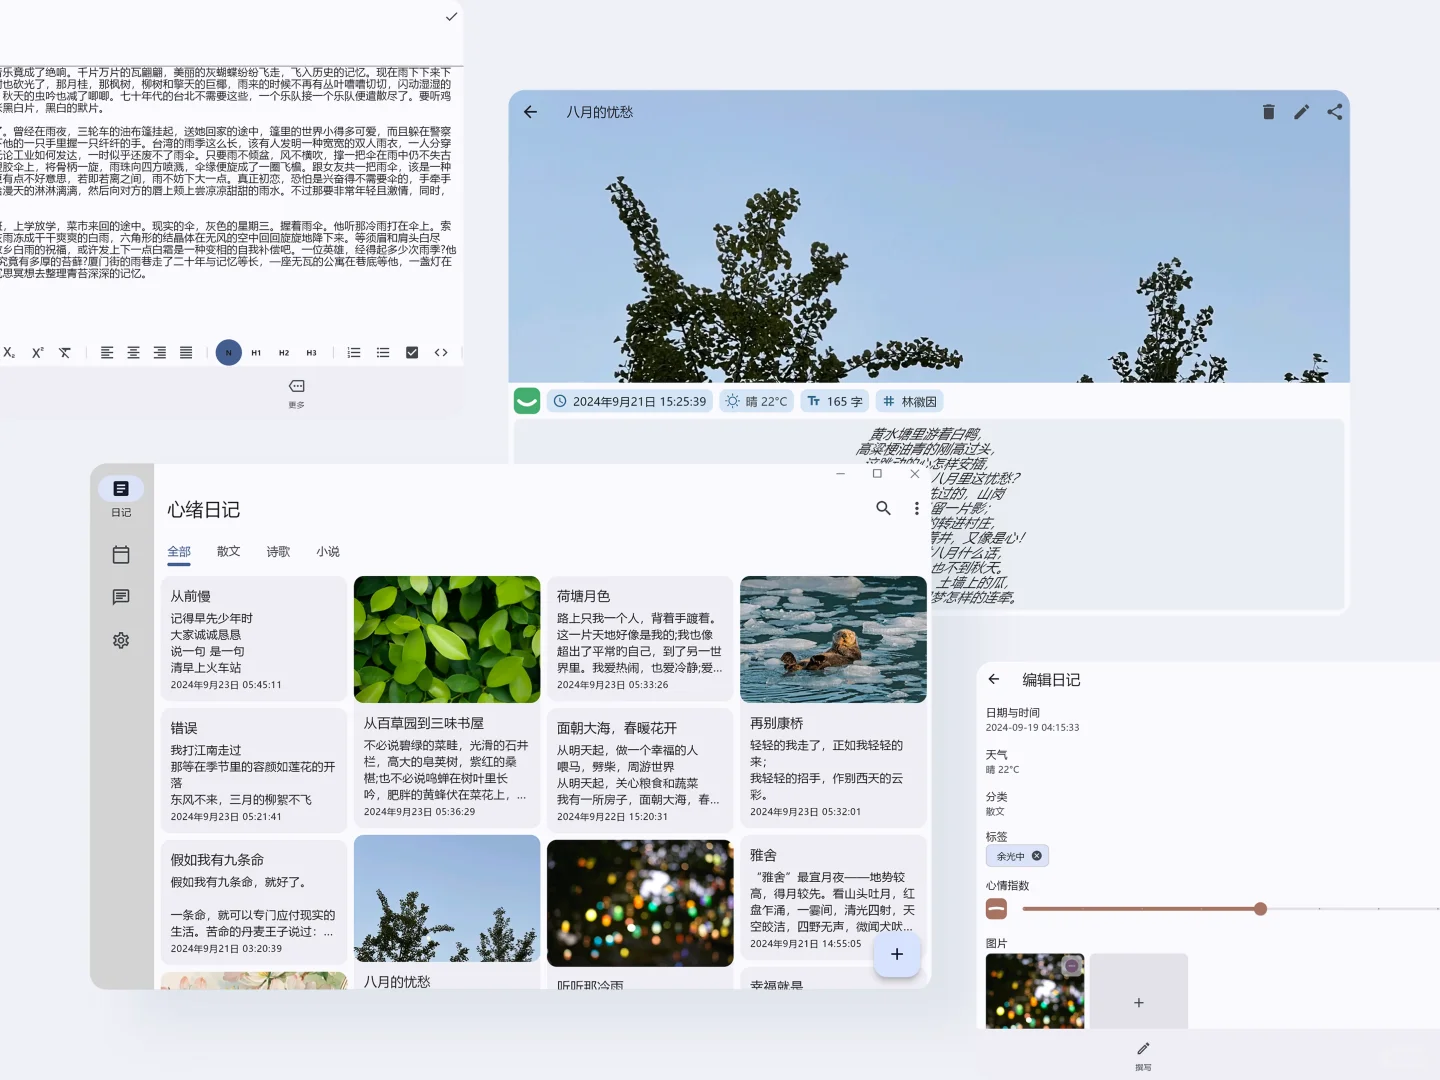Viewport: 1440px width, 1080px height.
Task: Open the superscript formatting icon
Action: point(38,352)
